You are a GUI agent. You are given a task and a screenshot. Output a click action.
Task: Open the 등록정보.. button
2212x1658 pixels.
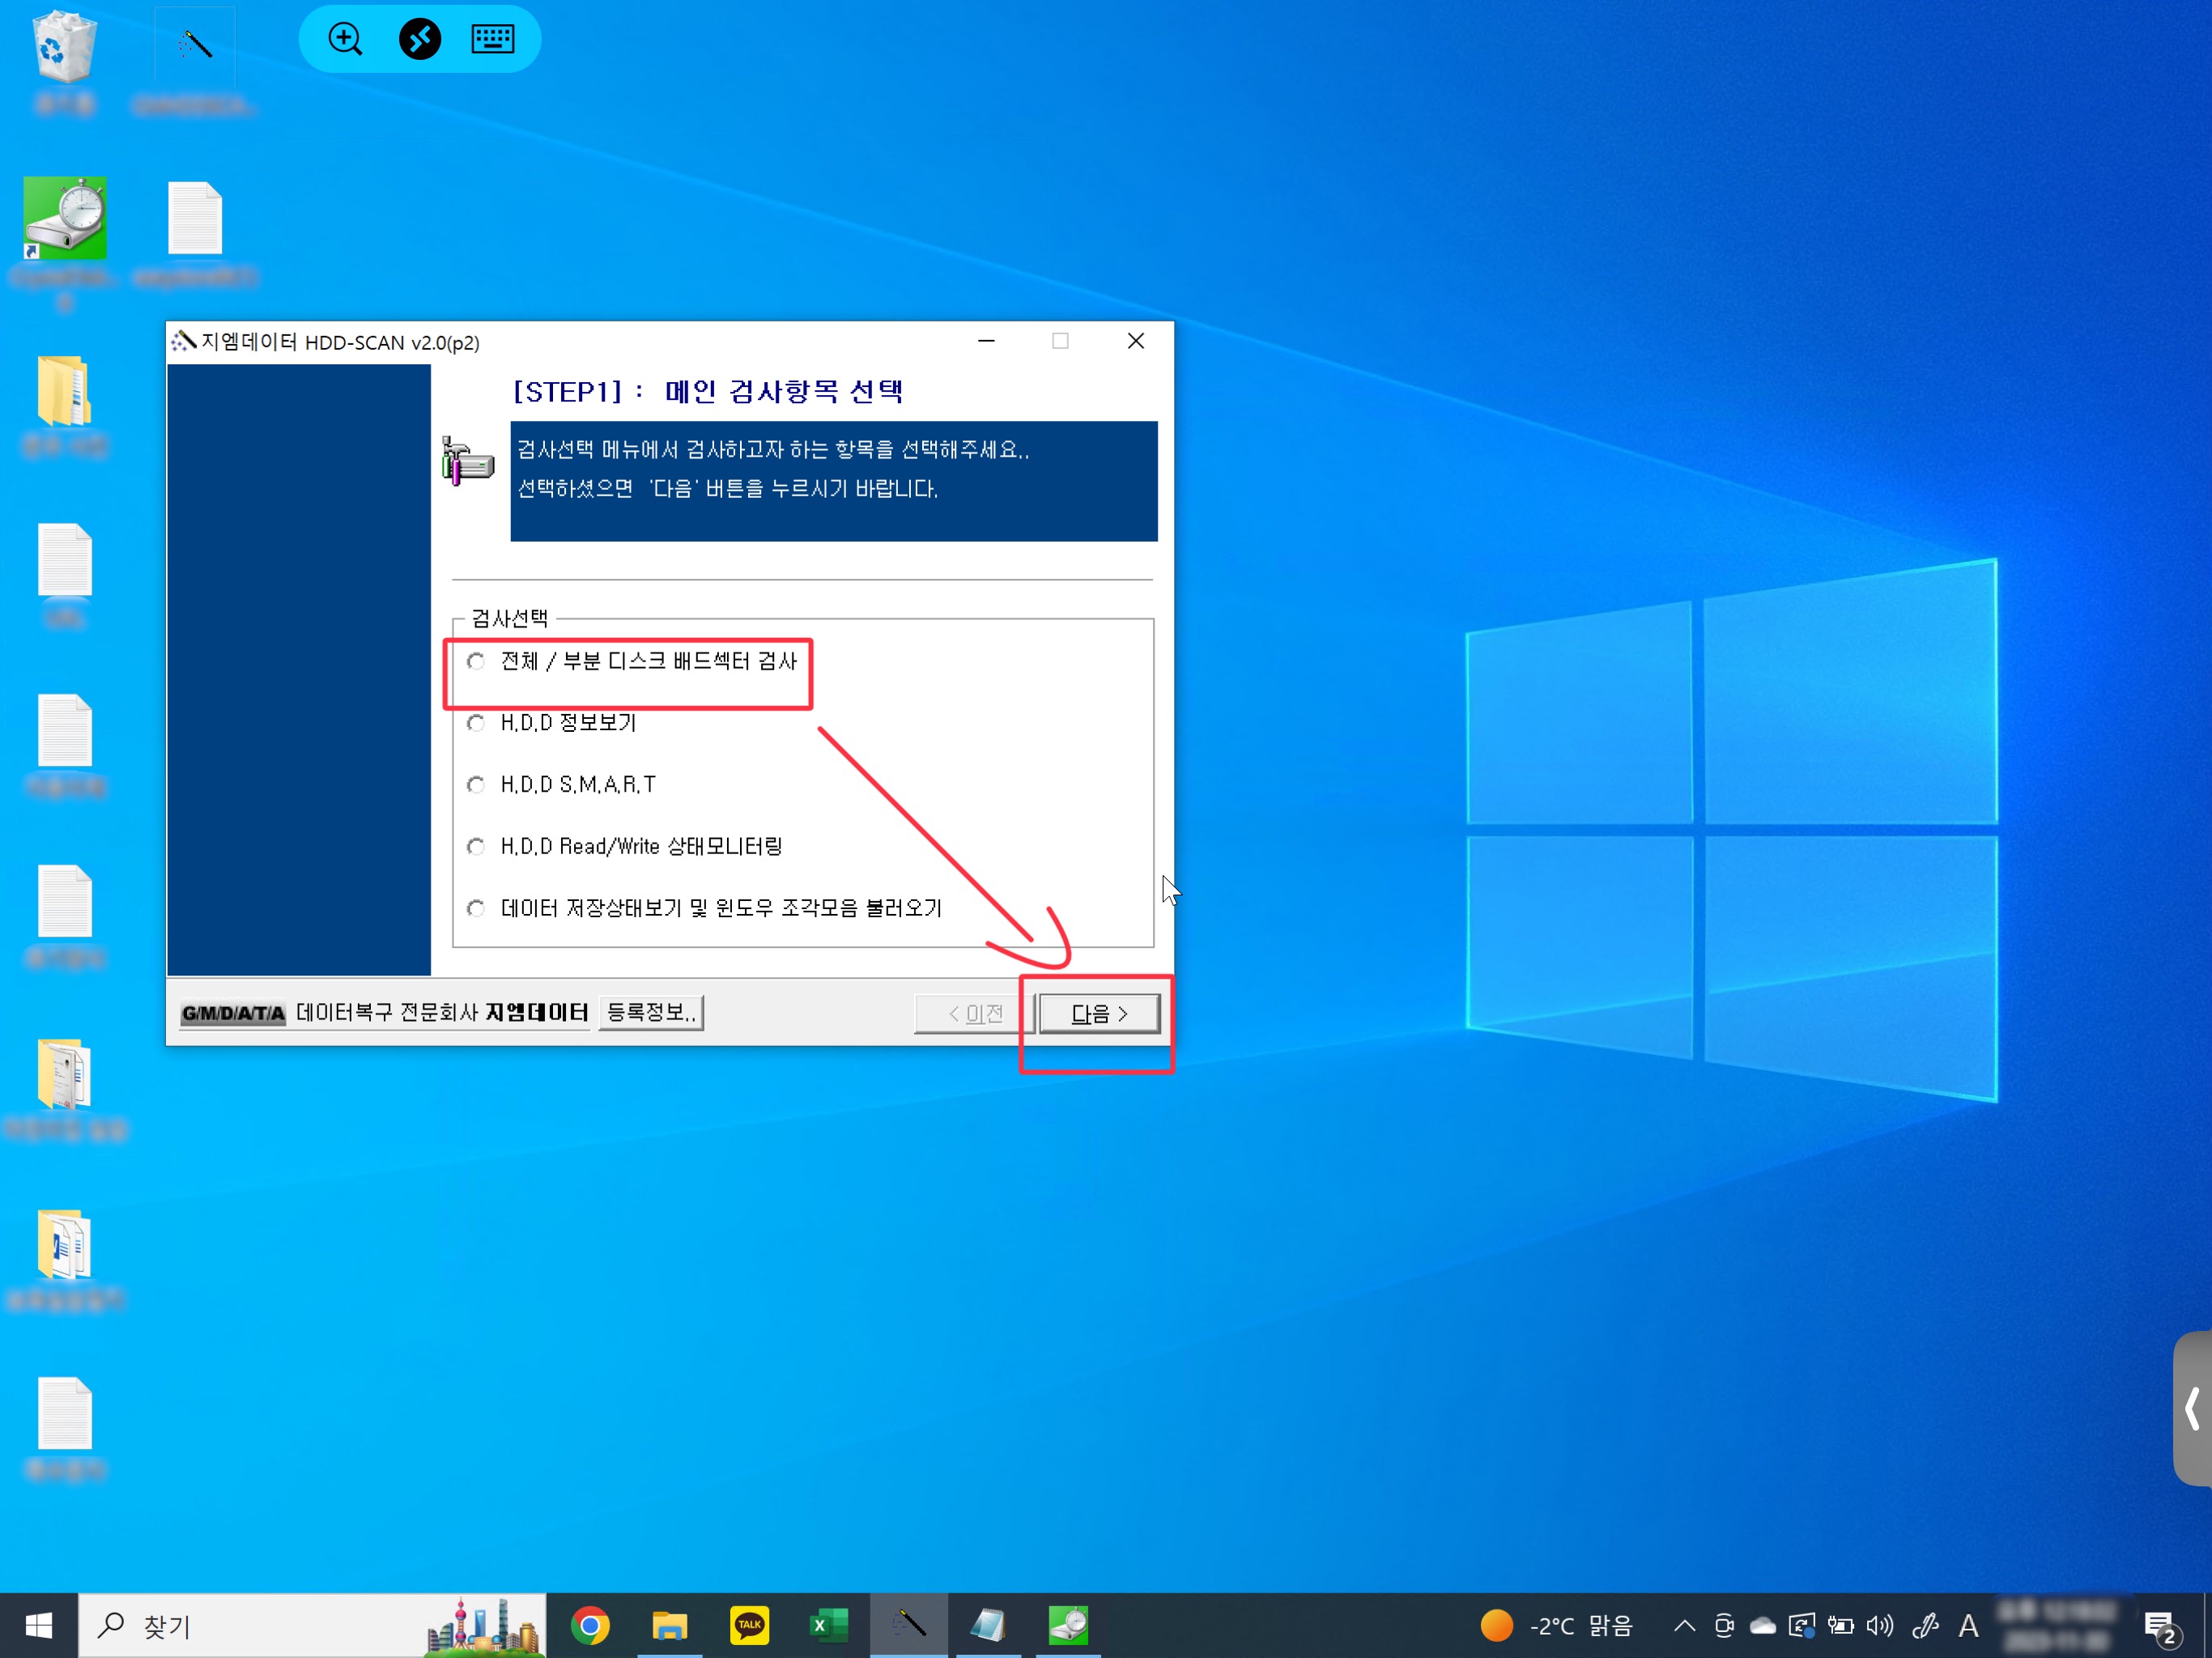(650, 1012)
